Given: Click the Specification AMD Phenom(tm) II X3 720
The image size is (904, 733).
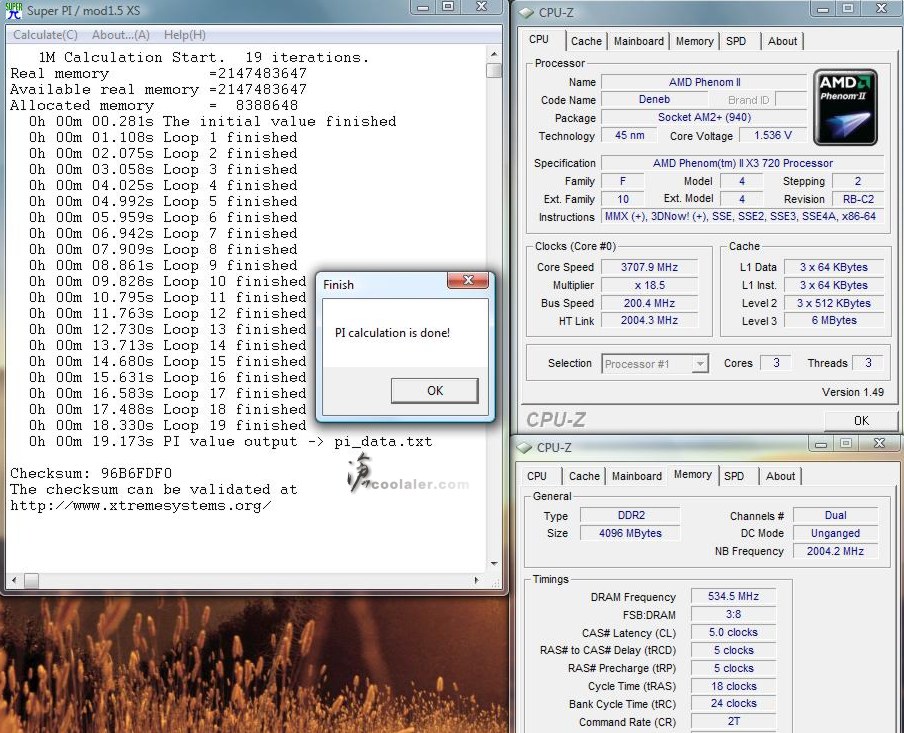Looking at the screenshot, I should (743, 163).
